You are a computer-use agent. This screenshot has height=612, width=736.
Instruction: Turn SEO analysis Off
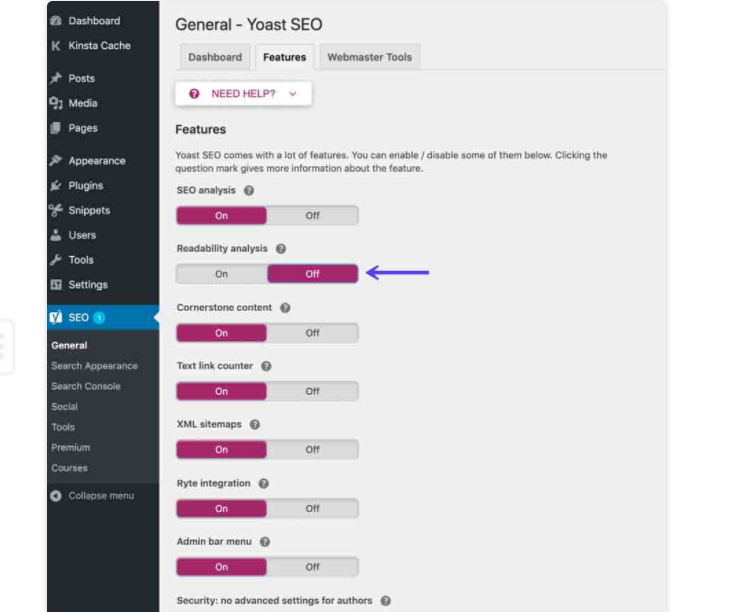(313, 215)
